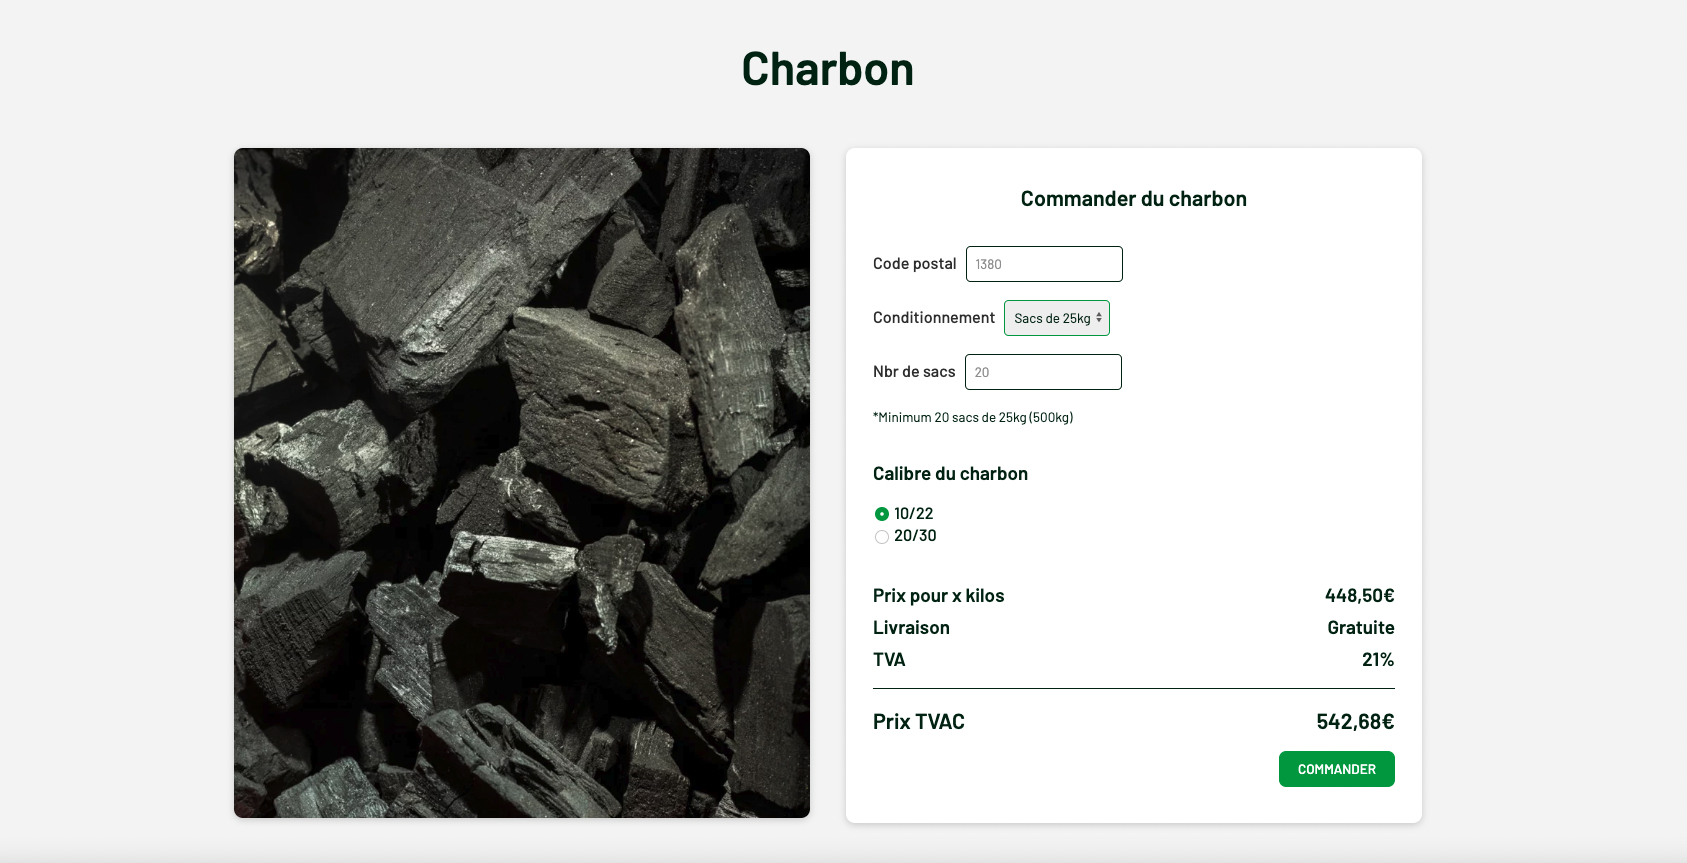The height and width of the screenshot is (863, 1687).
Task: Select the 10/22 calibre radio button
Action: (882, 514)
